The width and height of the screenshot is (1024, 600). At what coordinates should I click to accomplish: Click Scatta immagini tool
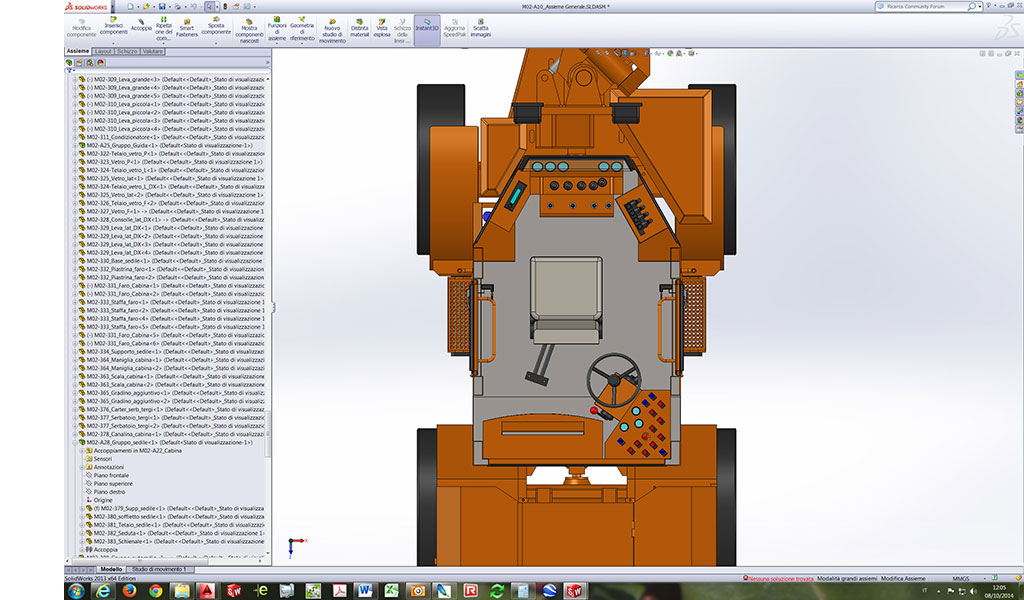click(481, 26)
